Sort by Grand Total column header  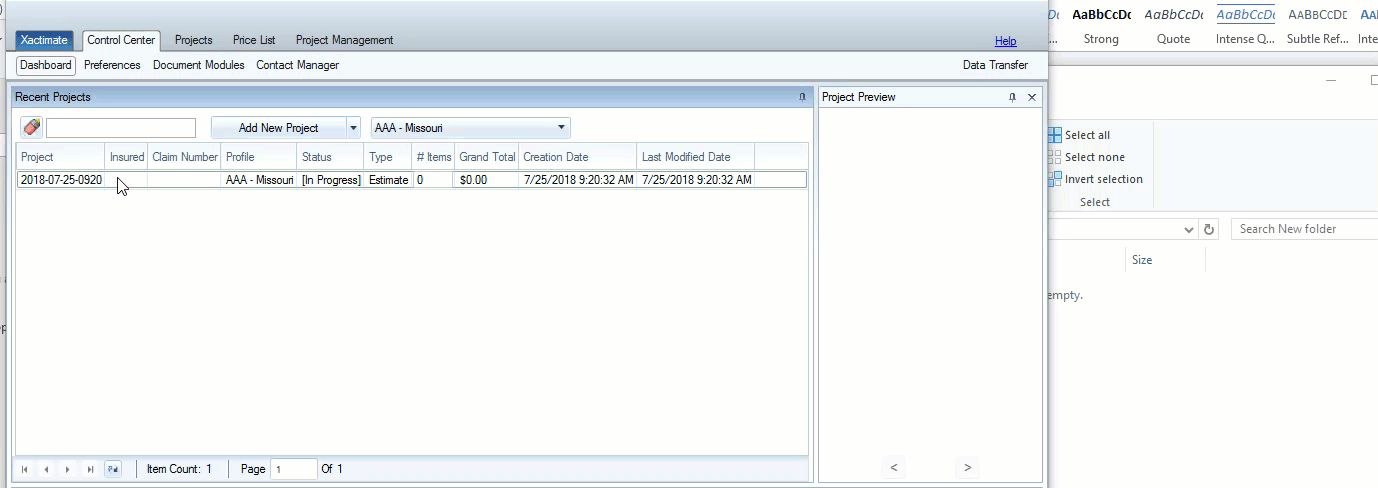[x=487, y=157]
